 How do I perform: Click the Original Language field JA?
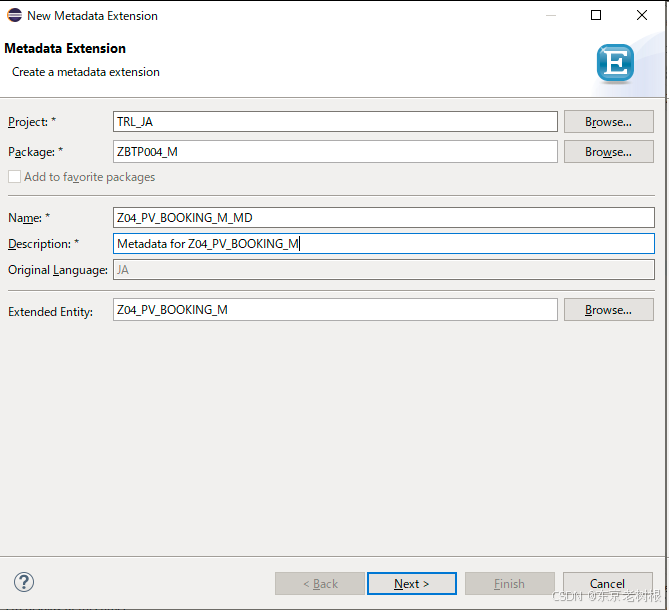384,270
